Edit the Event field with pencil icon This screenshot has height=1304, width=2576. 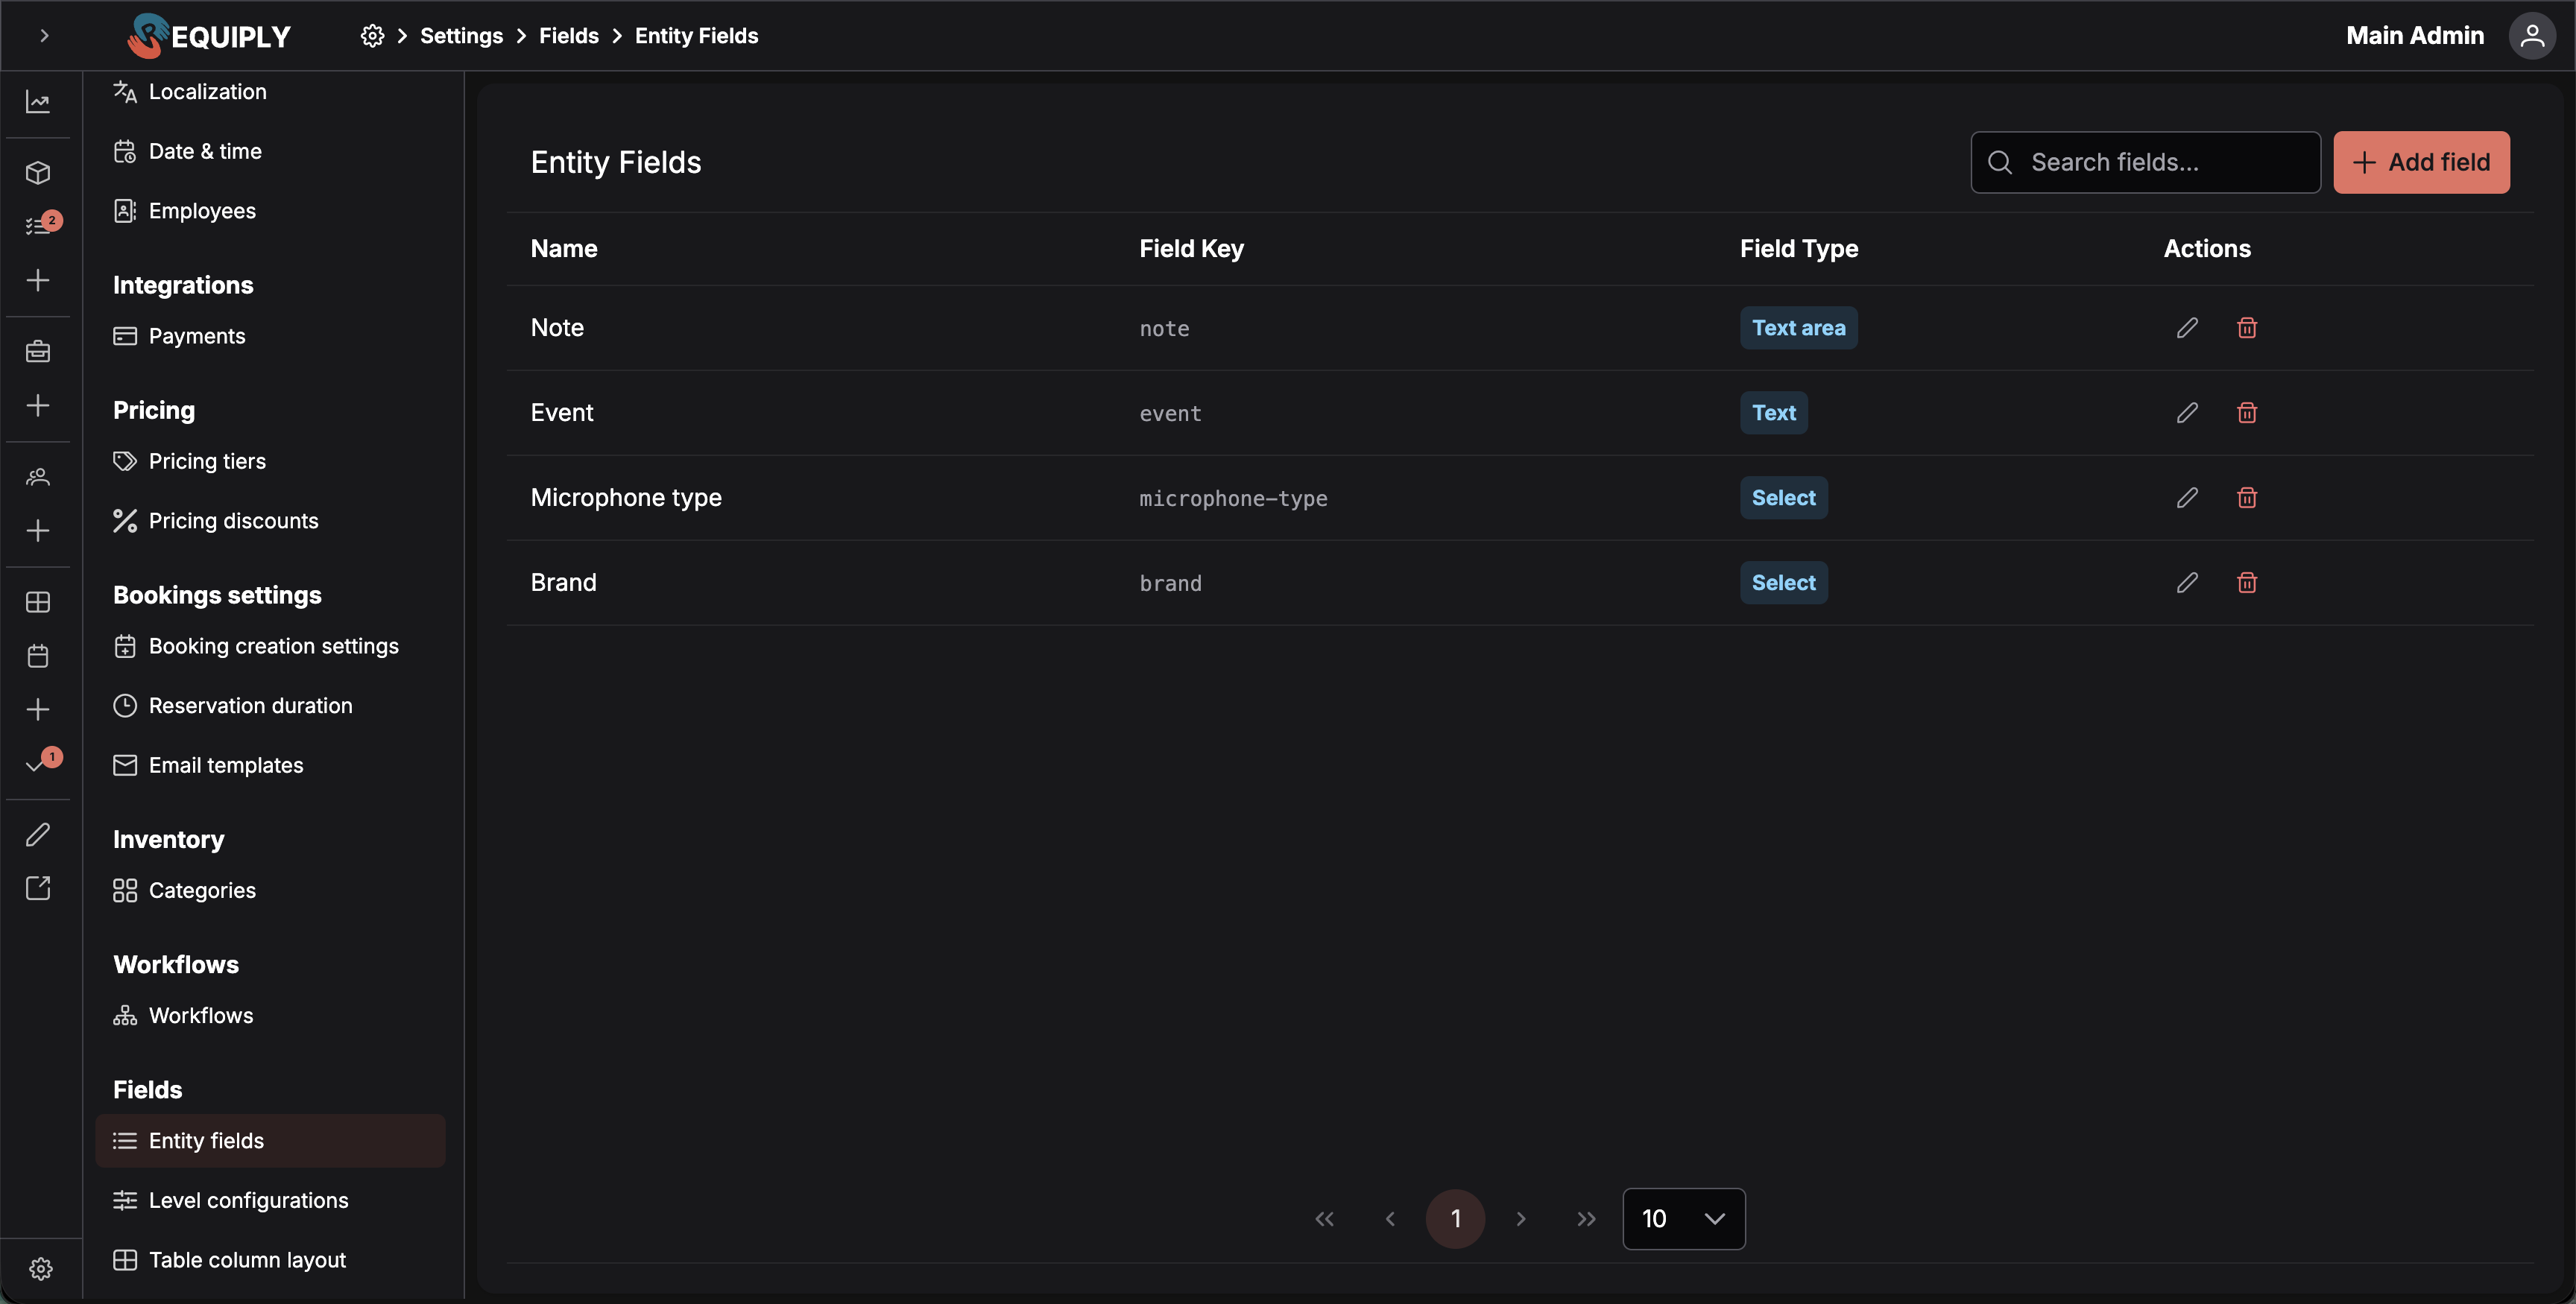click(2187, 413)
